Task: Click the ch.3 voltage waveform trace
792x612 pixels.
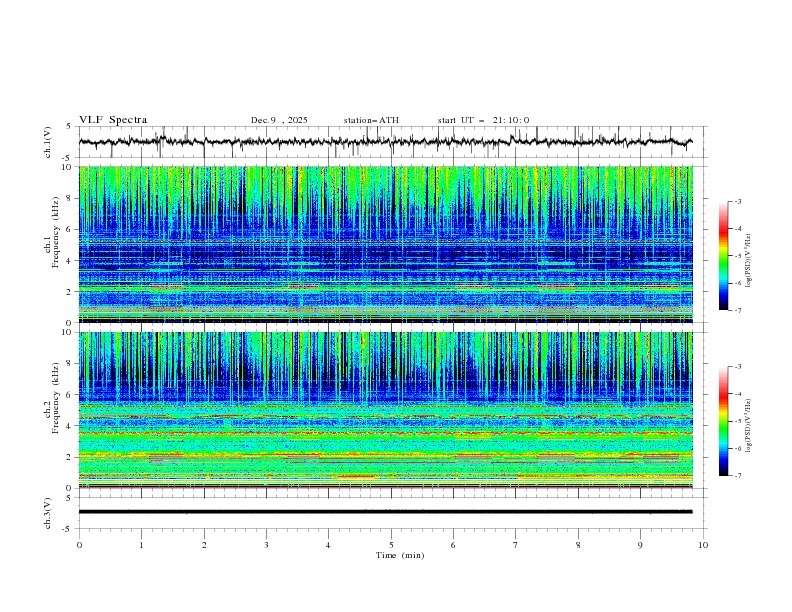Action: [x=386, y=512]
